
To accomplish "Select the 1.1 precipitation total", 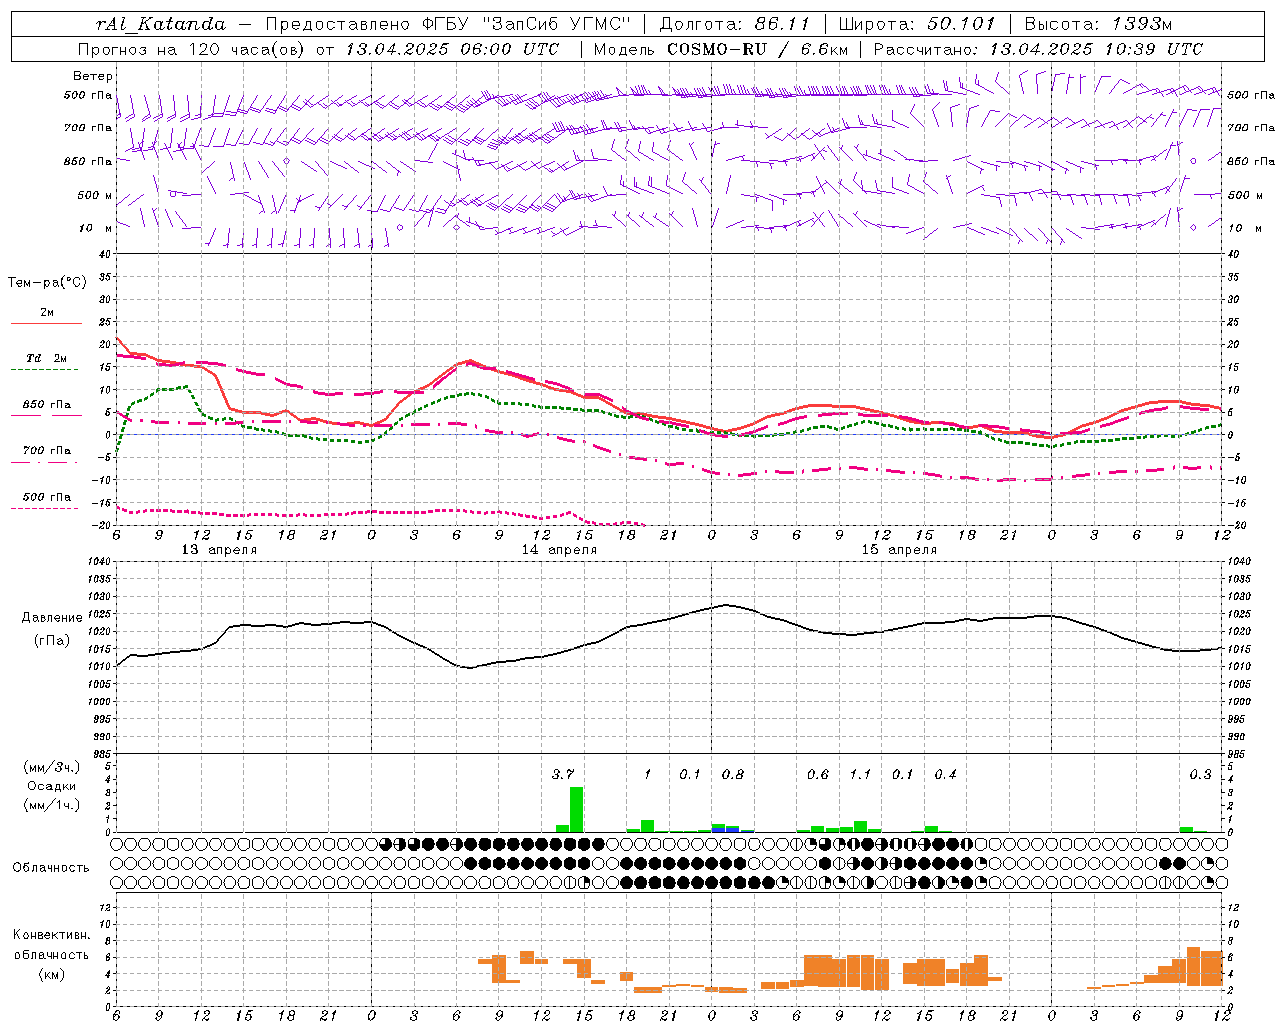I will [860, 774].
